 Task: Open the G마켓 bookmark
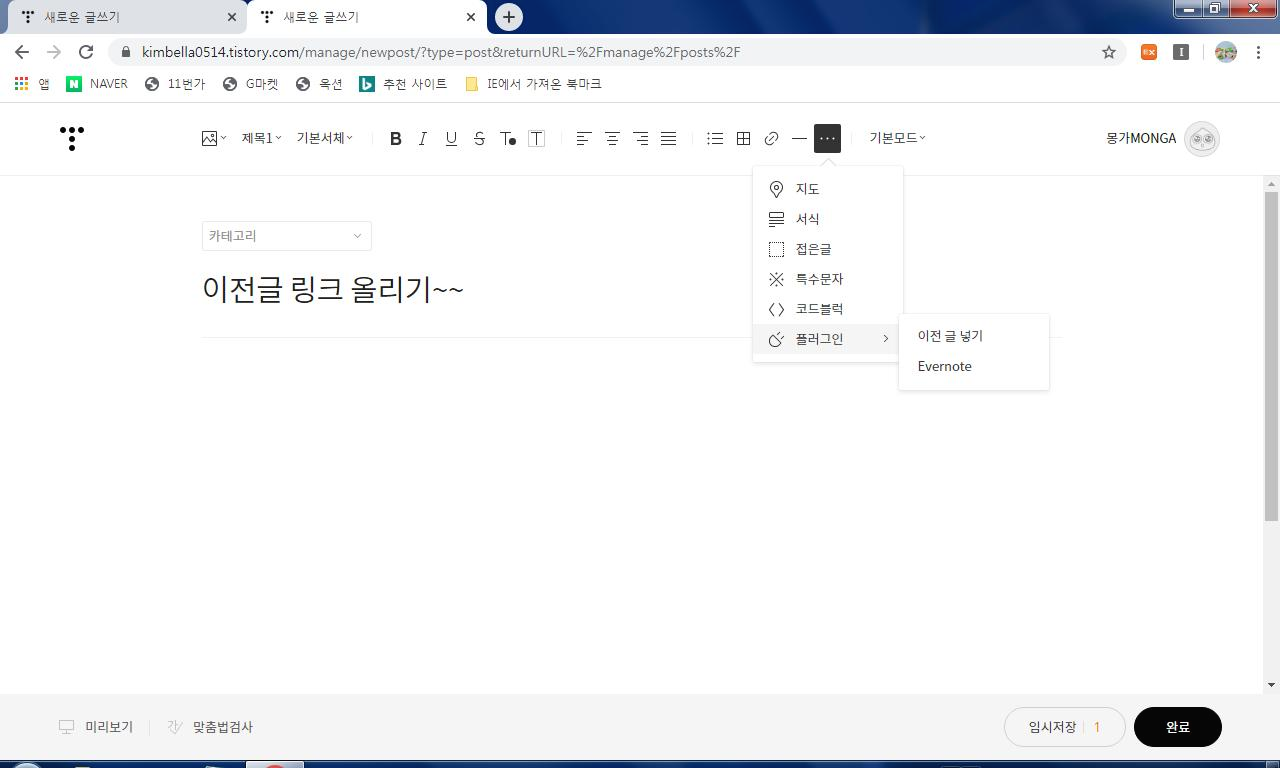click(x=251, y=84)
